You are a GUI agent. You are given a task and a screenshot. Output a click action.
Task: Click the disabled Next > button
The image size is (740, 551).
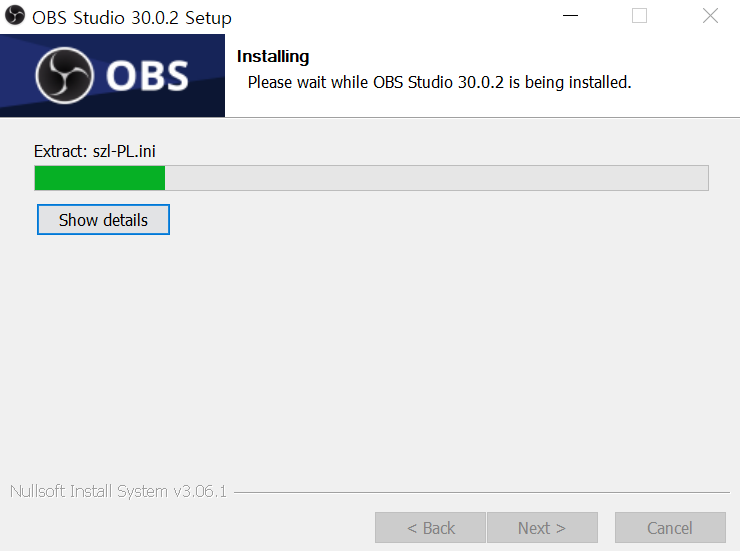click(542, 527)
